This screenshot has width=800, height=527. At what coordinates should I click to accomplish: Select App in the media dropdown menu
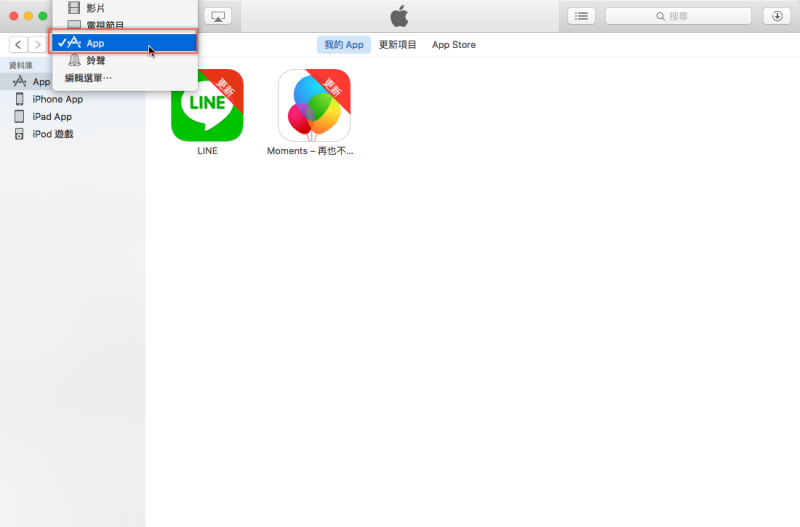click(x=124, y=43)
